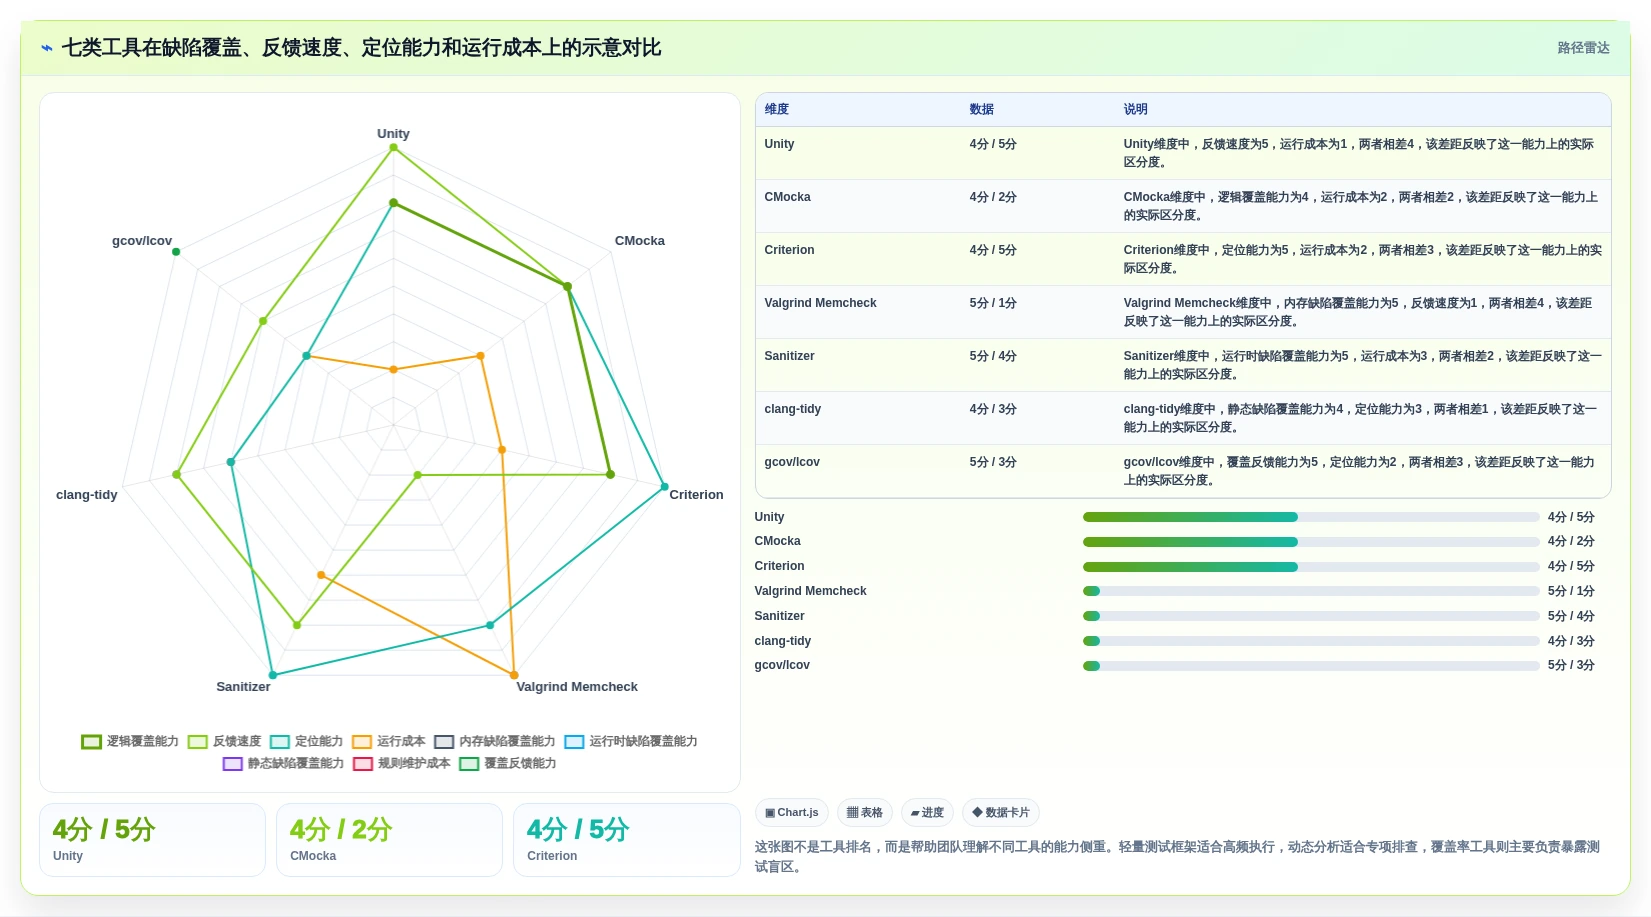Click the 说明 column header
Image resolution: width=1651 pixels, height=917 pixels.
tap(1135, 109)
